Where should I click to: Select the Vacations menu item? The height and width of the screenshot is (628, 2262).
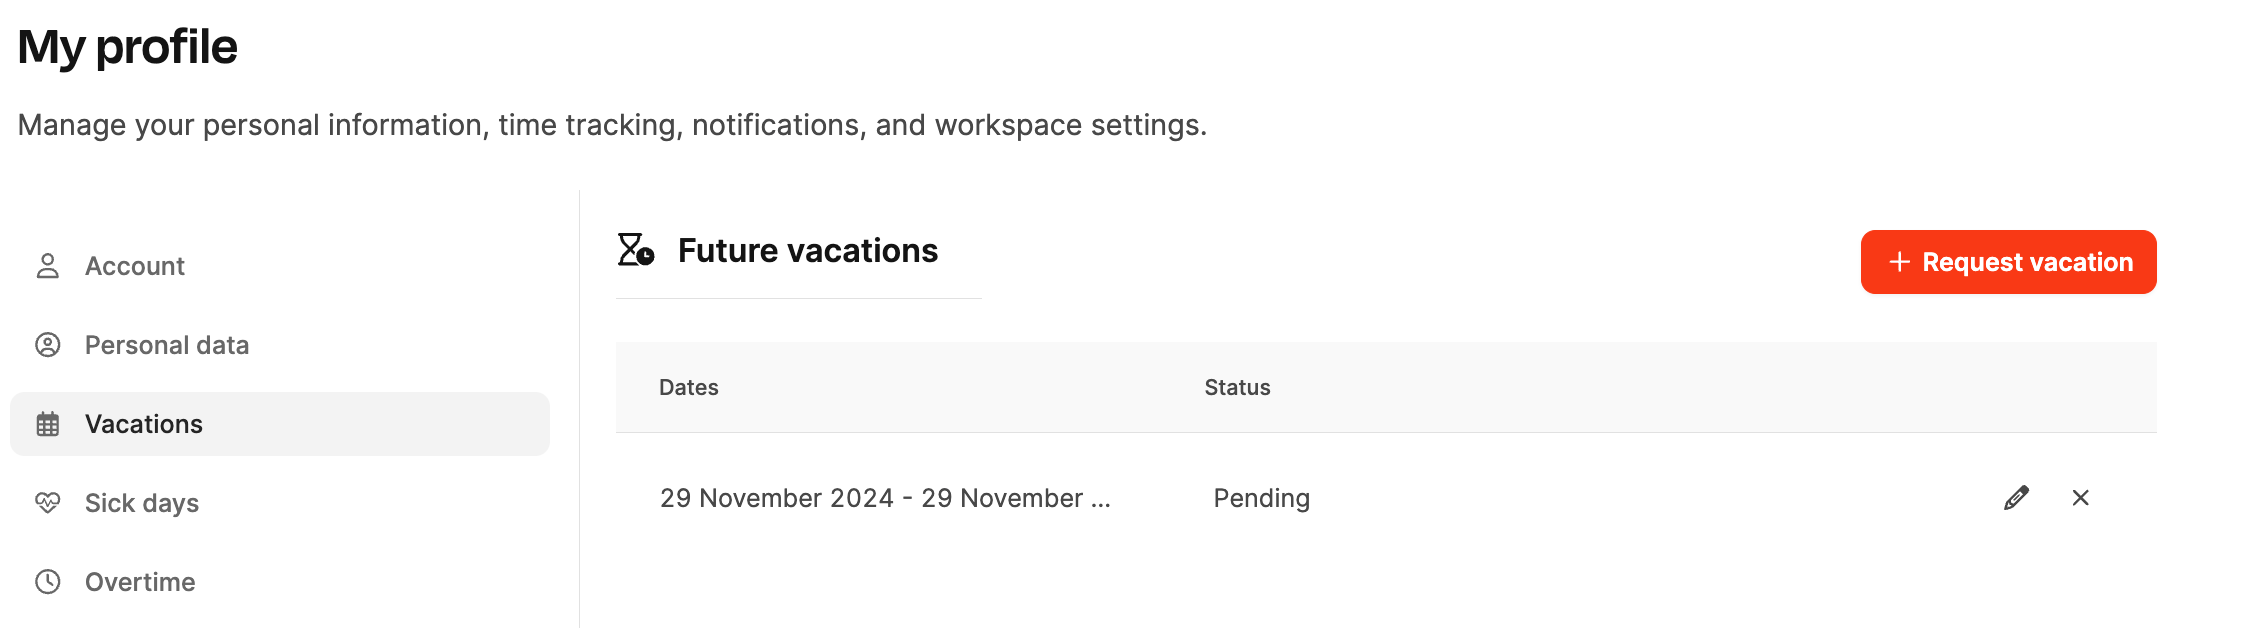point(144,424)
